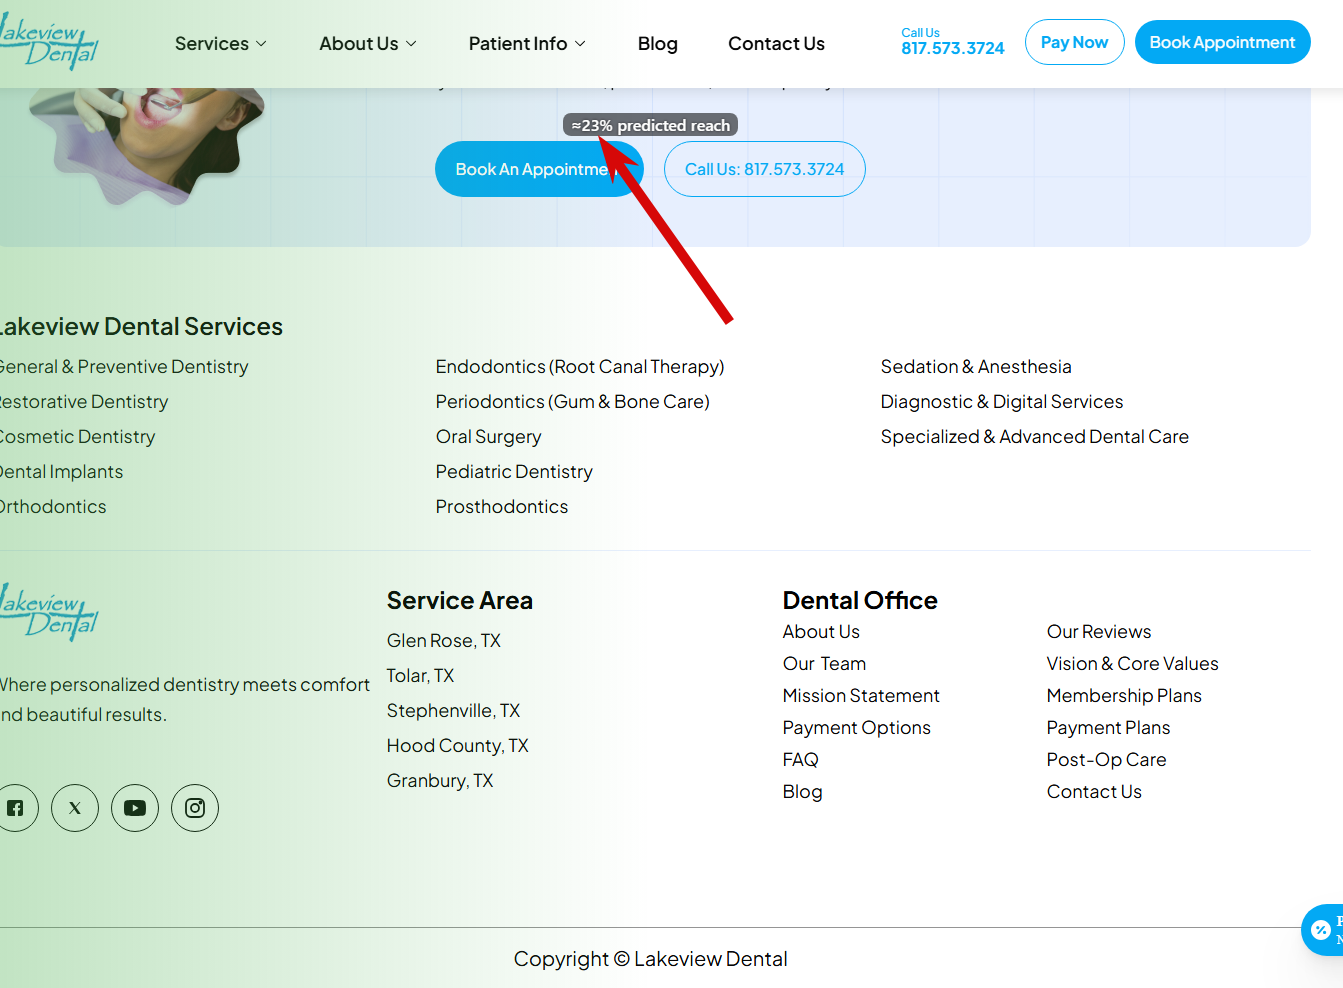Select the Stephenville, TX service area
Image resolution: width=1343 pixels, height=988 pixels.
pyautogui.click(x=453, y=711)
